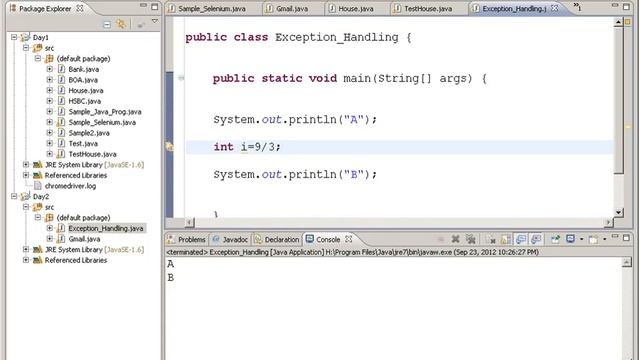Expand Bank.java in the tree

pos(50,69)
